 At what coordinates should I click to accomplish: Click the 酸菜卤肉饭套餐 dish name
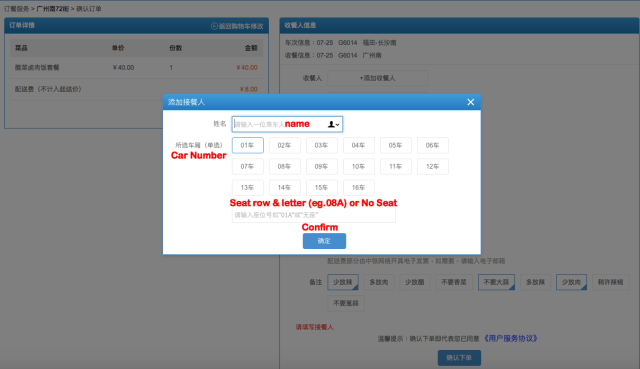click(37, 67)
